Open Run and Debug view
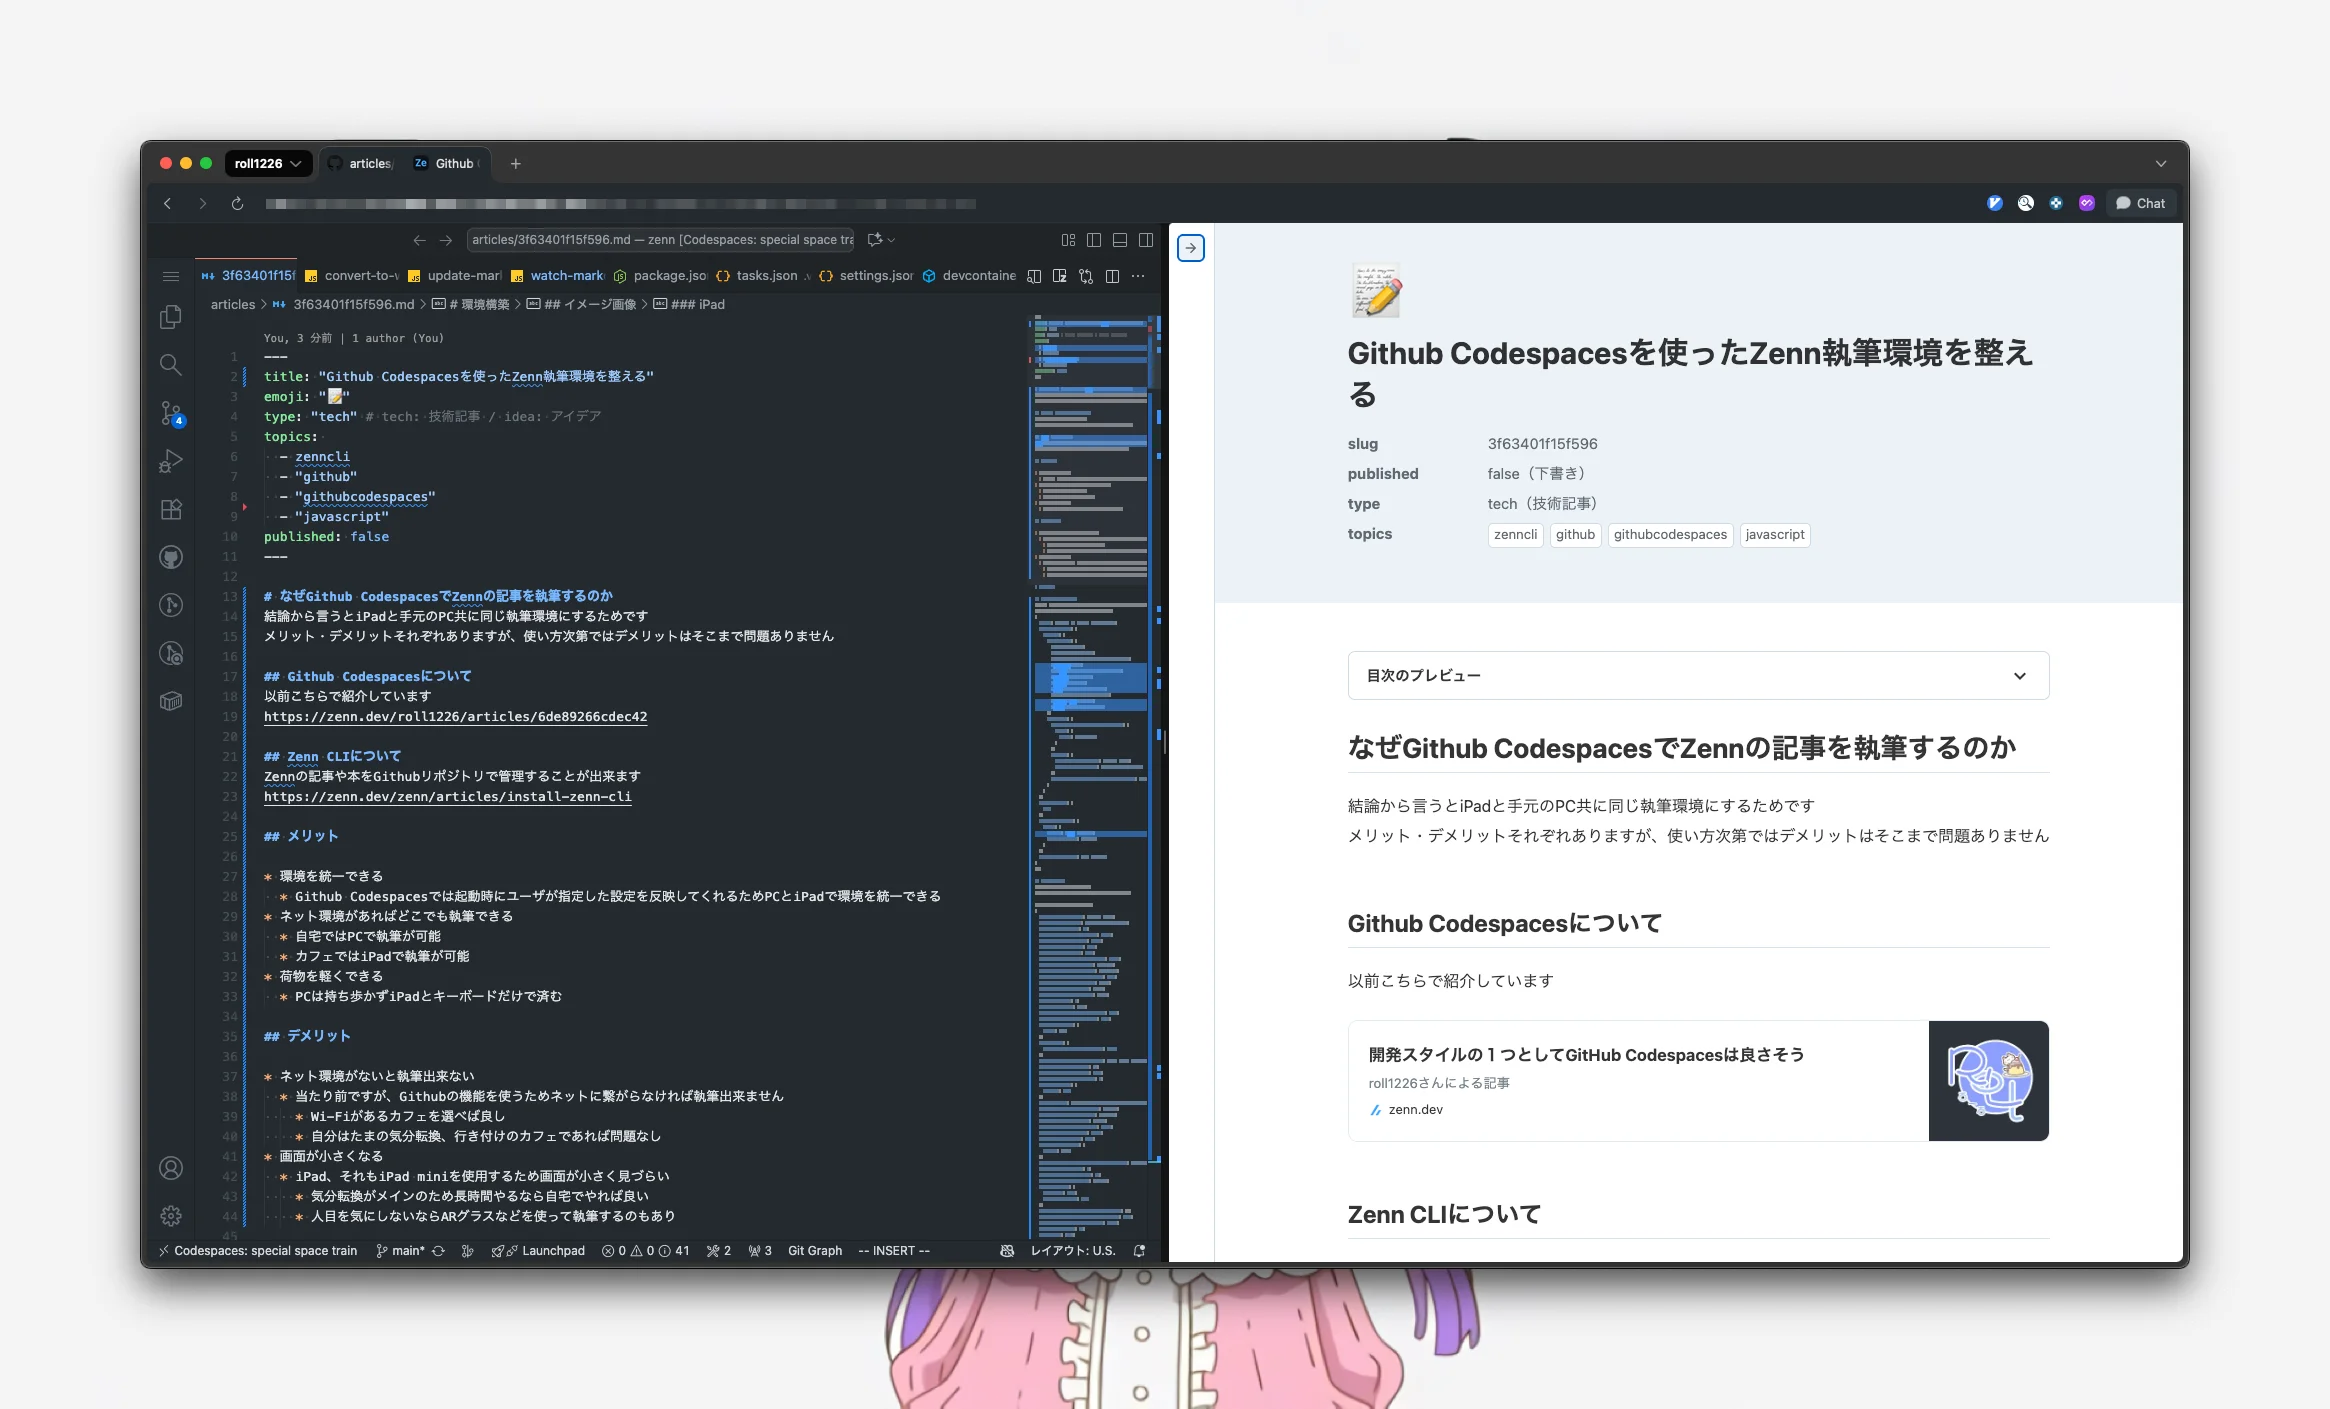Screen dimensions: 2330x1409 tap(171, 461)
